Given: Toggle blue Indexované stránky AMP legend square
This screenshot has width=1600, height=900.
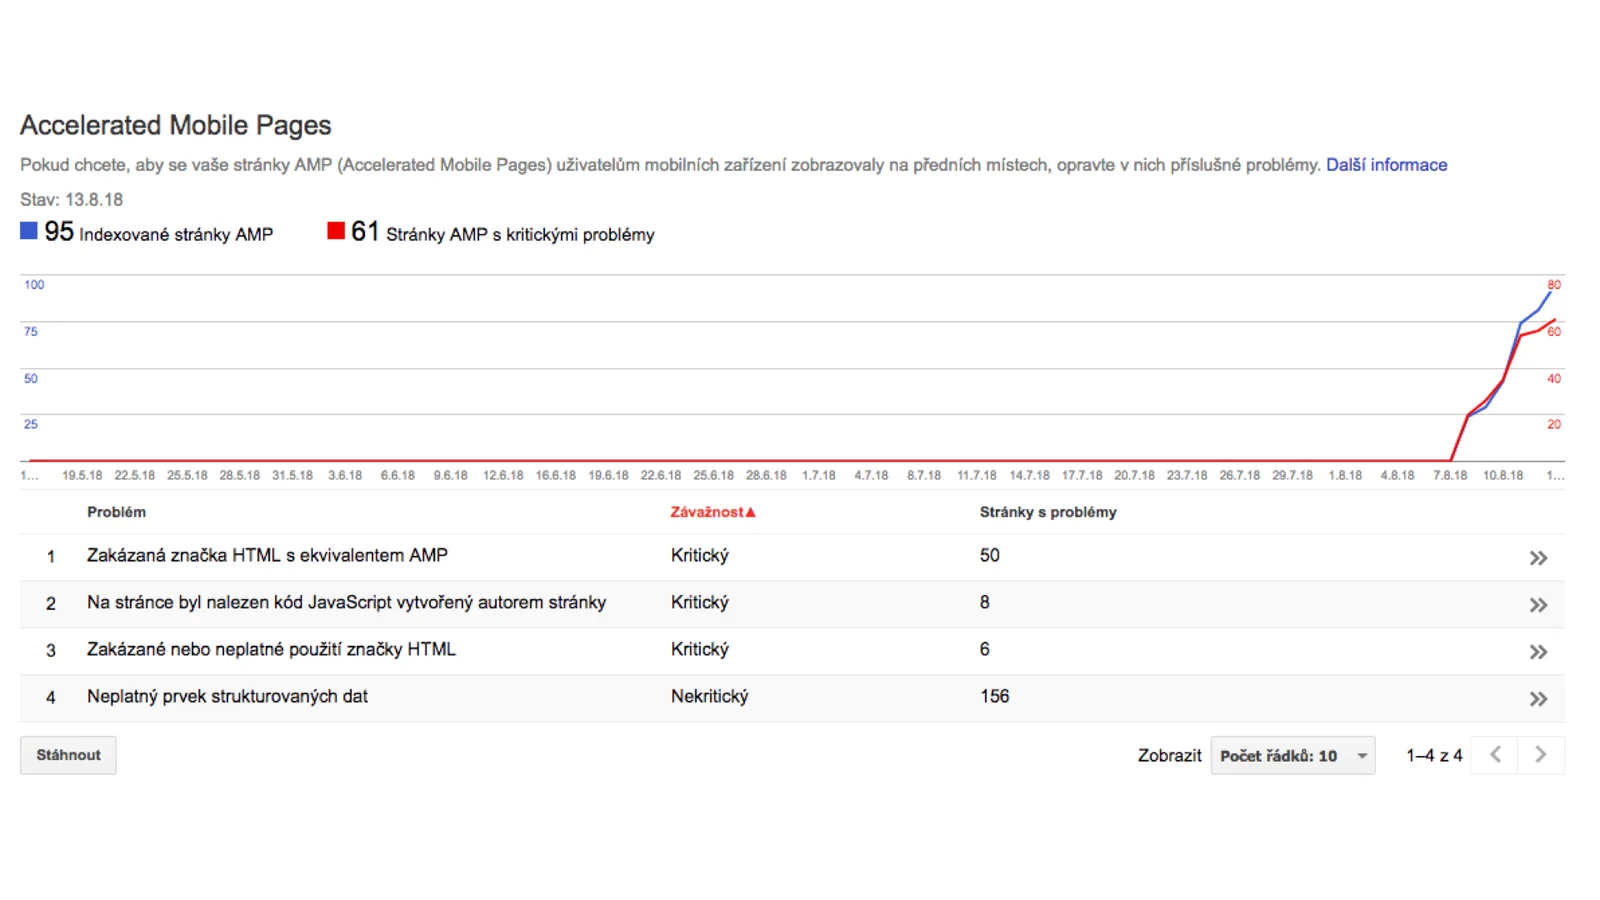Looking at the screenshot, I should coord(29,231).
